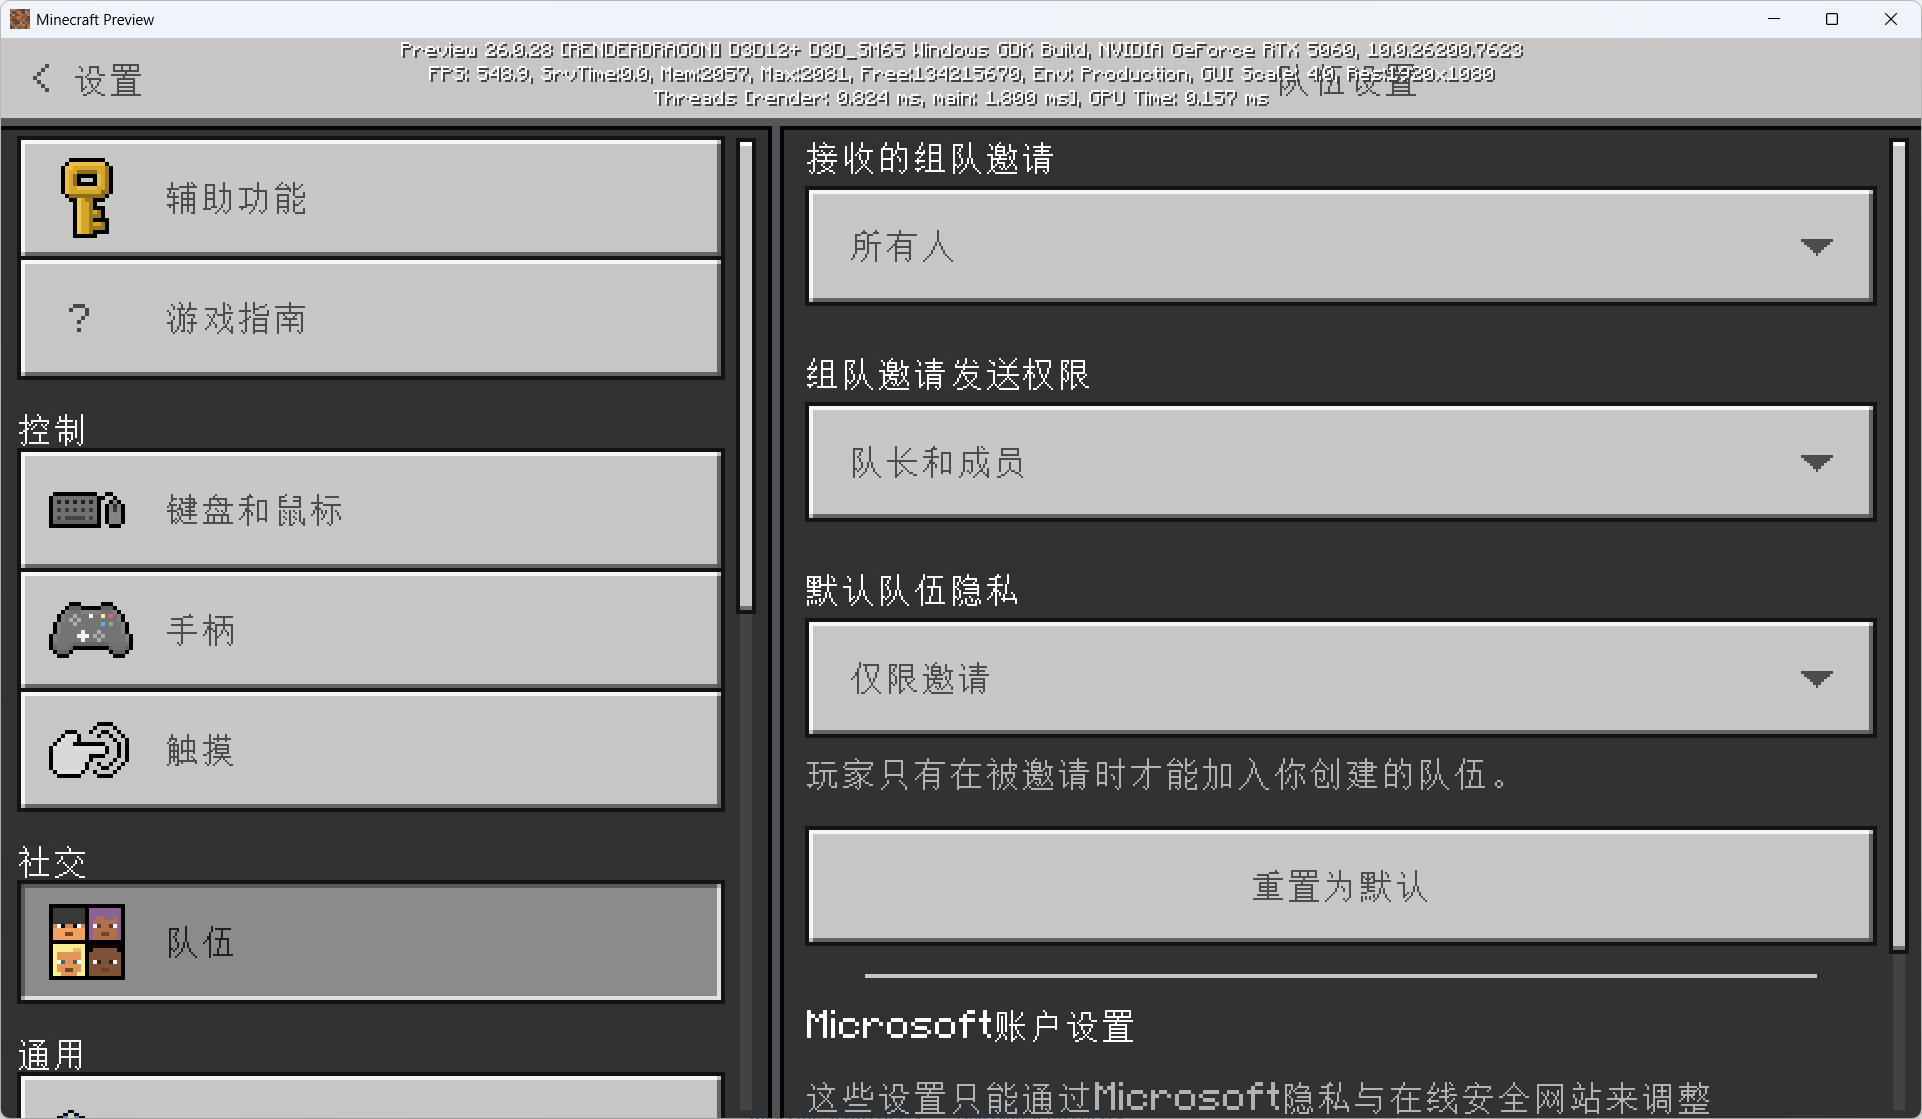Click the arrow on the 所有人 dropdown
1922x1119 pixels.
[x=1816, y=246]
